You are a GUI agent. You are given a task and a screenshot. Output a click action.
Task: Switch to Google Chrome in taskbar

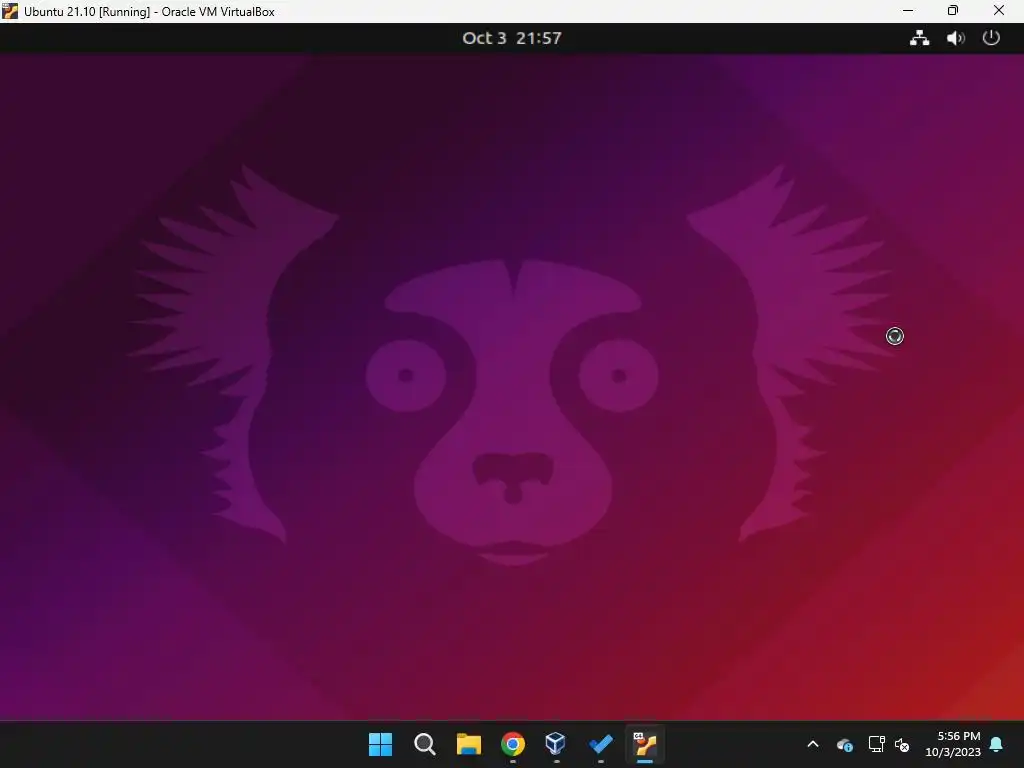(513, 743)
